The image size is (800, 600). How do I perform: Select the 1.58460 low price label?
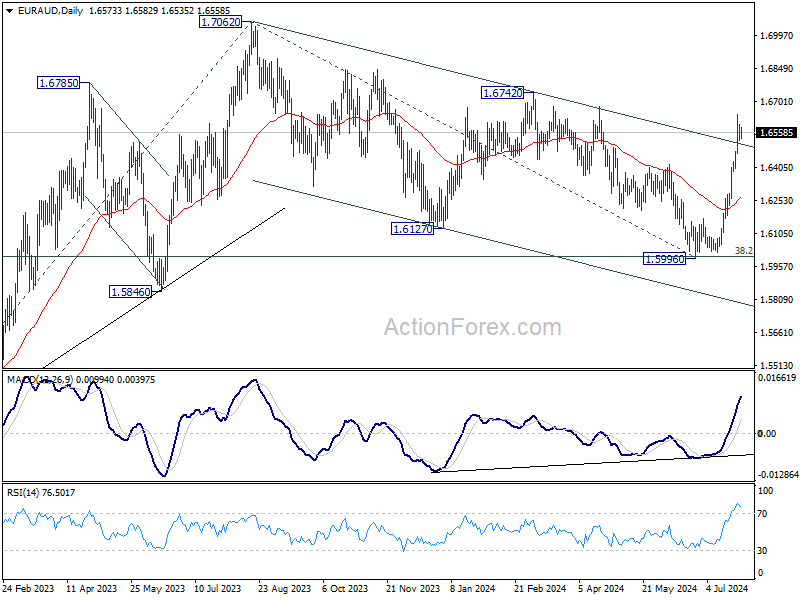click(131, 292)
